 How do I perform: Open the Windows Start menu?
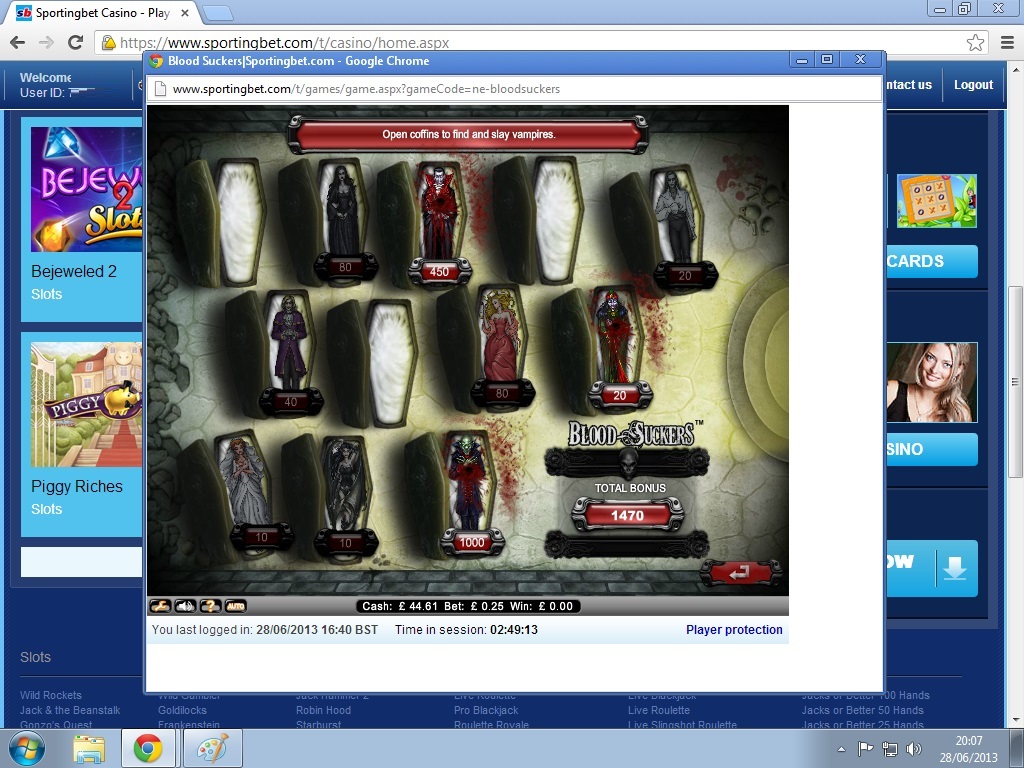pyautogui.click(x=27, y=748)
